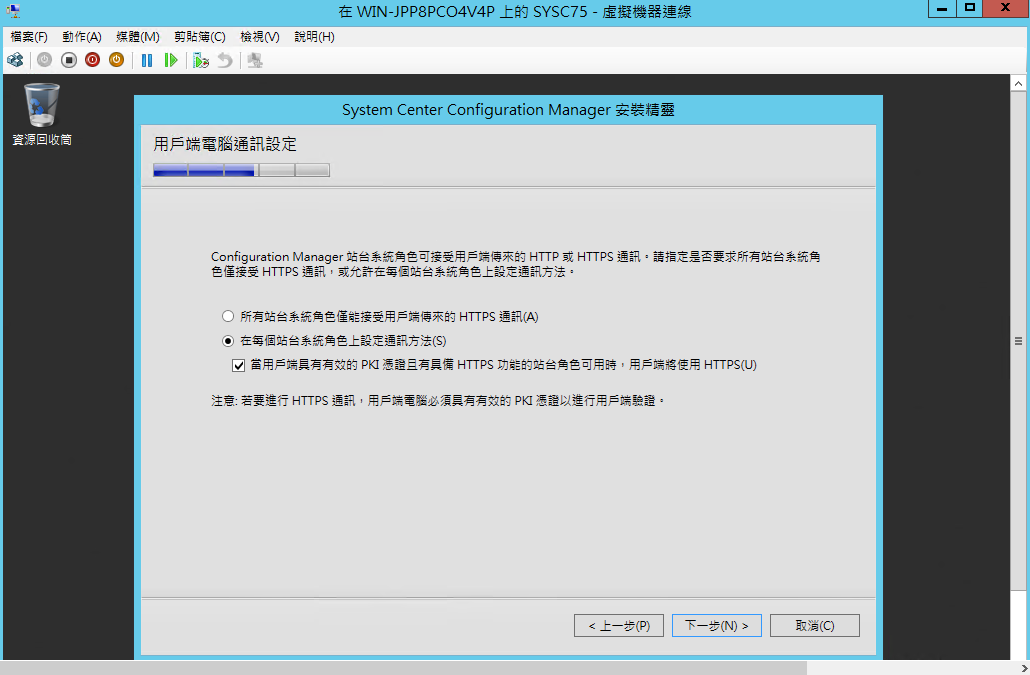Click the 上一步(P) back button
The image size is (1030, 675).
[x=619, y=626]
